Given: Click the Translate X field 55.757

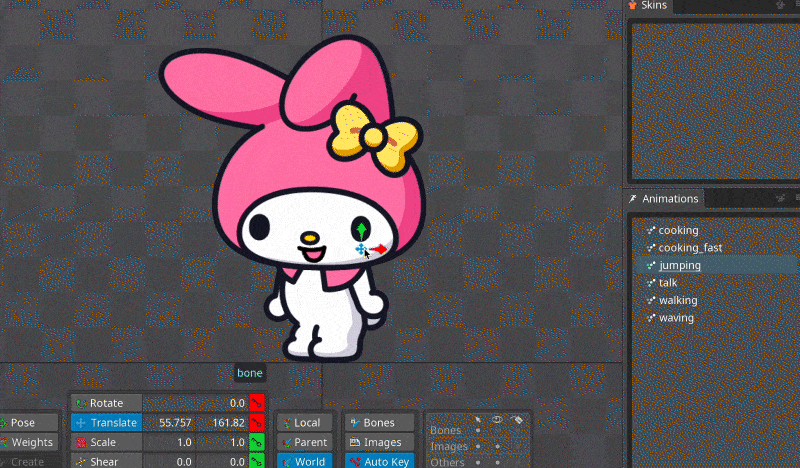Looking at the screenshot, I should (x=169, y=423).
